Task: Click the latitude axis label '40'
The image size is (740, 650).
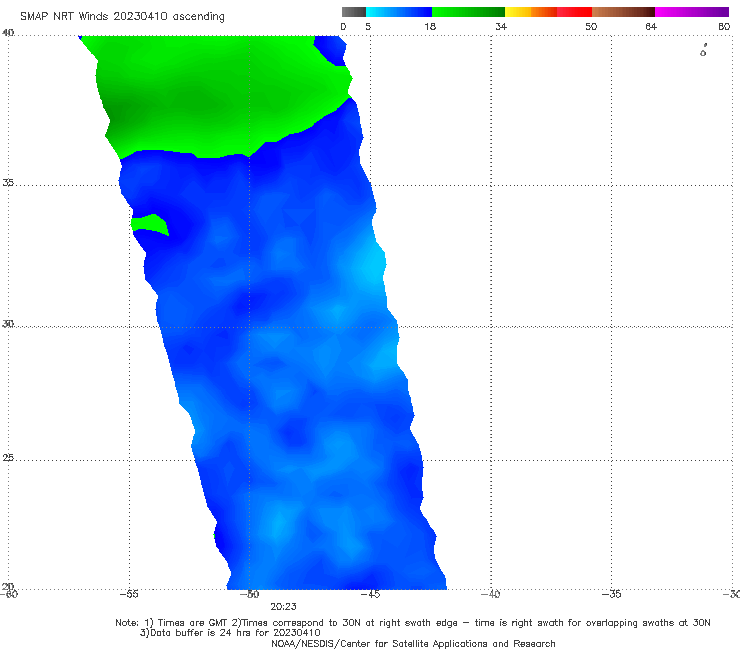Action: 8,33
